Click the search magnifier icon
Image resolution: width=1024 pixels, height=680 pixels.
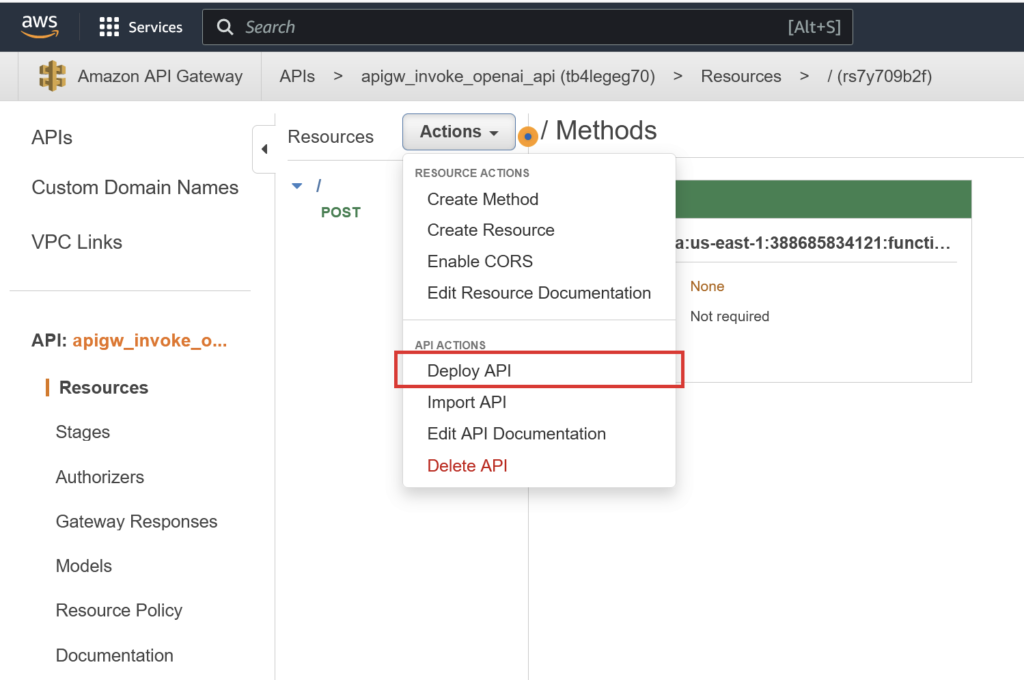point(225,27)
